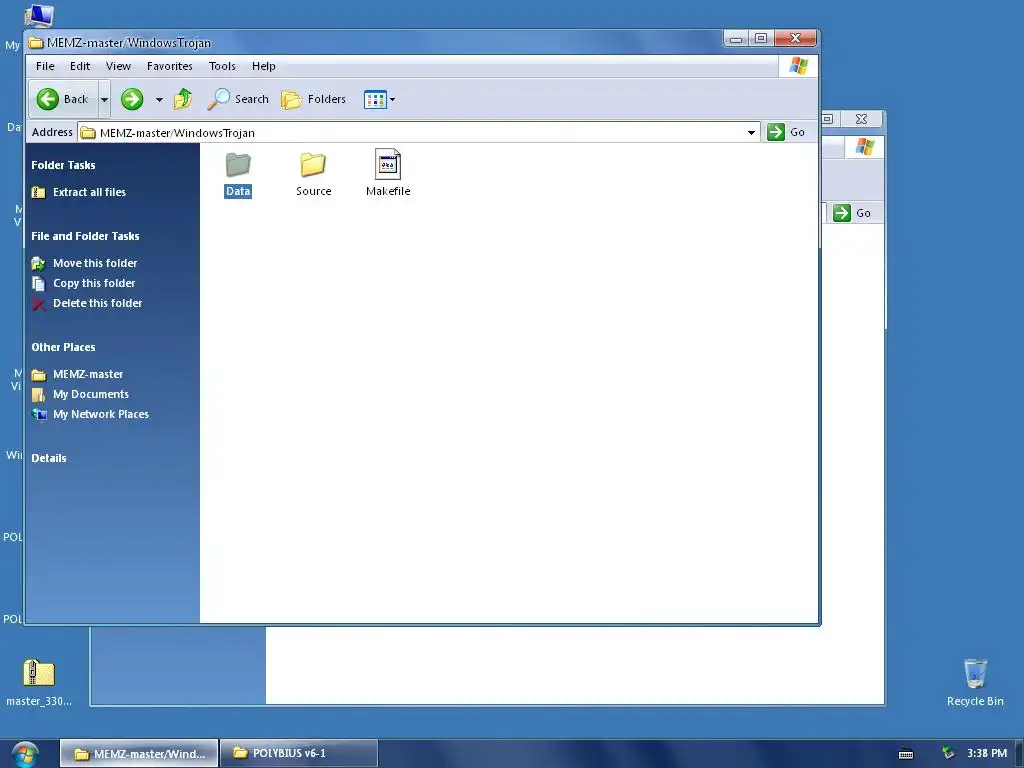Switch to MEMZ-master/Wind... taskbar button
1024x768 pixels.
pos(139,754)
